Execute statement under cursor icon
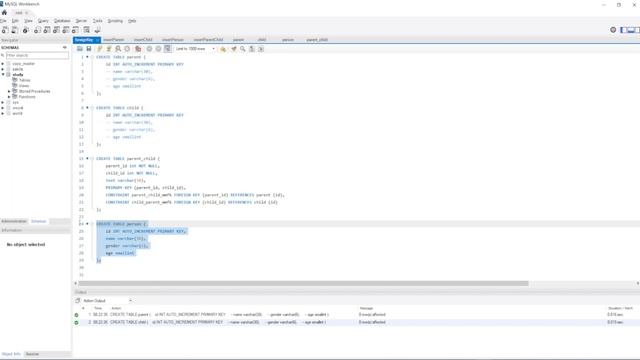640x360 pixels. tap(109, 49)
